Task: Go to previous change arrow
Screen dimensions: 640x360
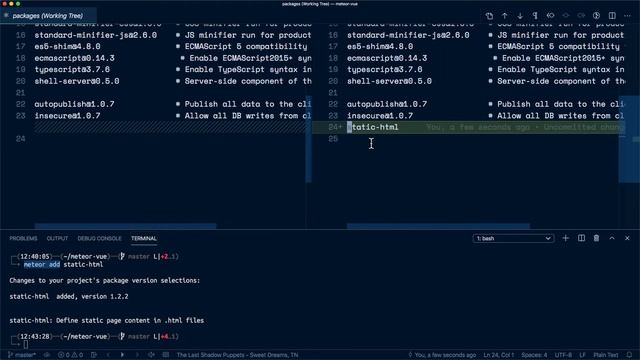Action: (x=504, y=16)
